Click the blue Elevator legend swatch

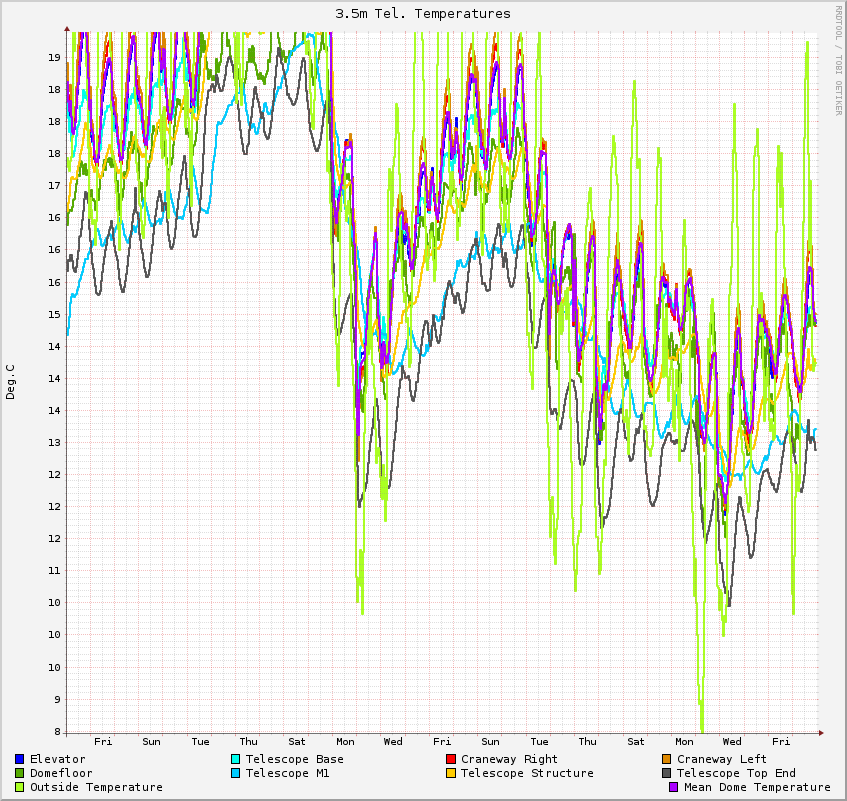point(19,759)
